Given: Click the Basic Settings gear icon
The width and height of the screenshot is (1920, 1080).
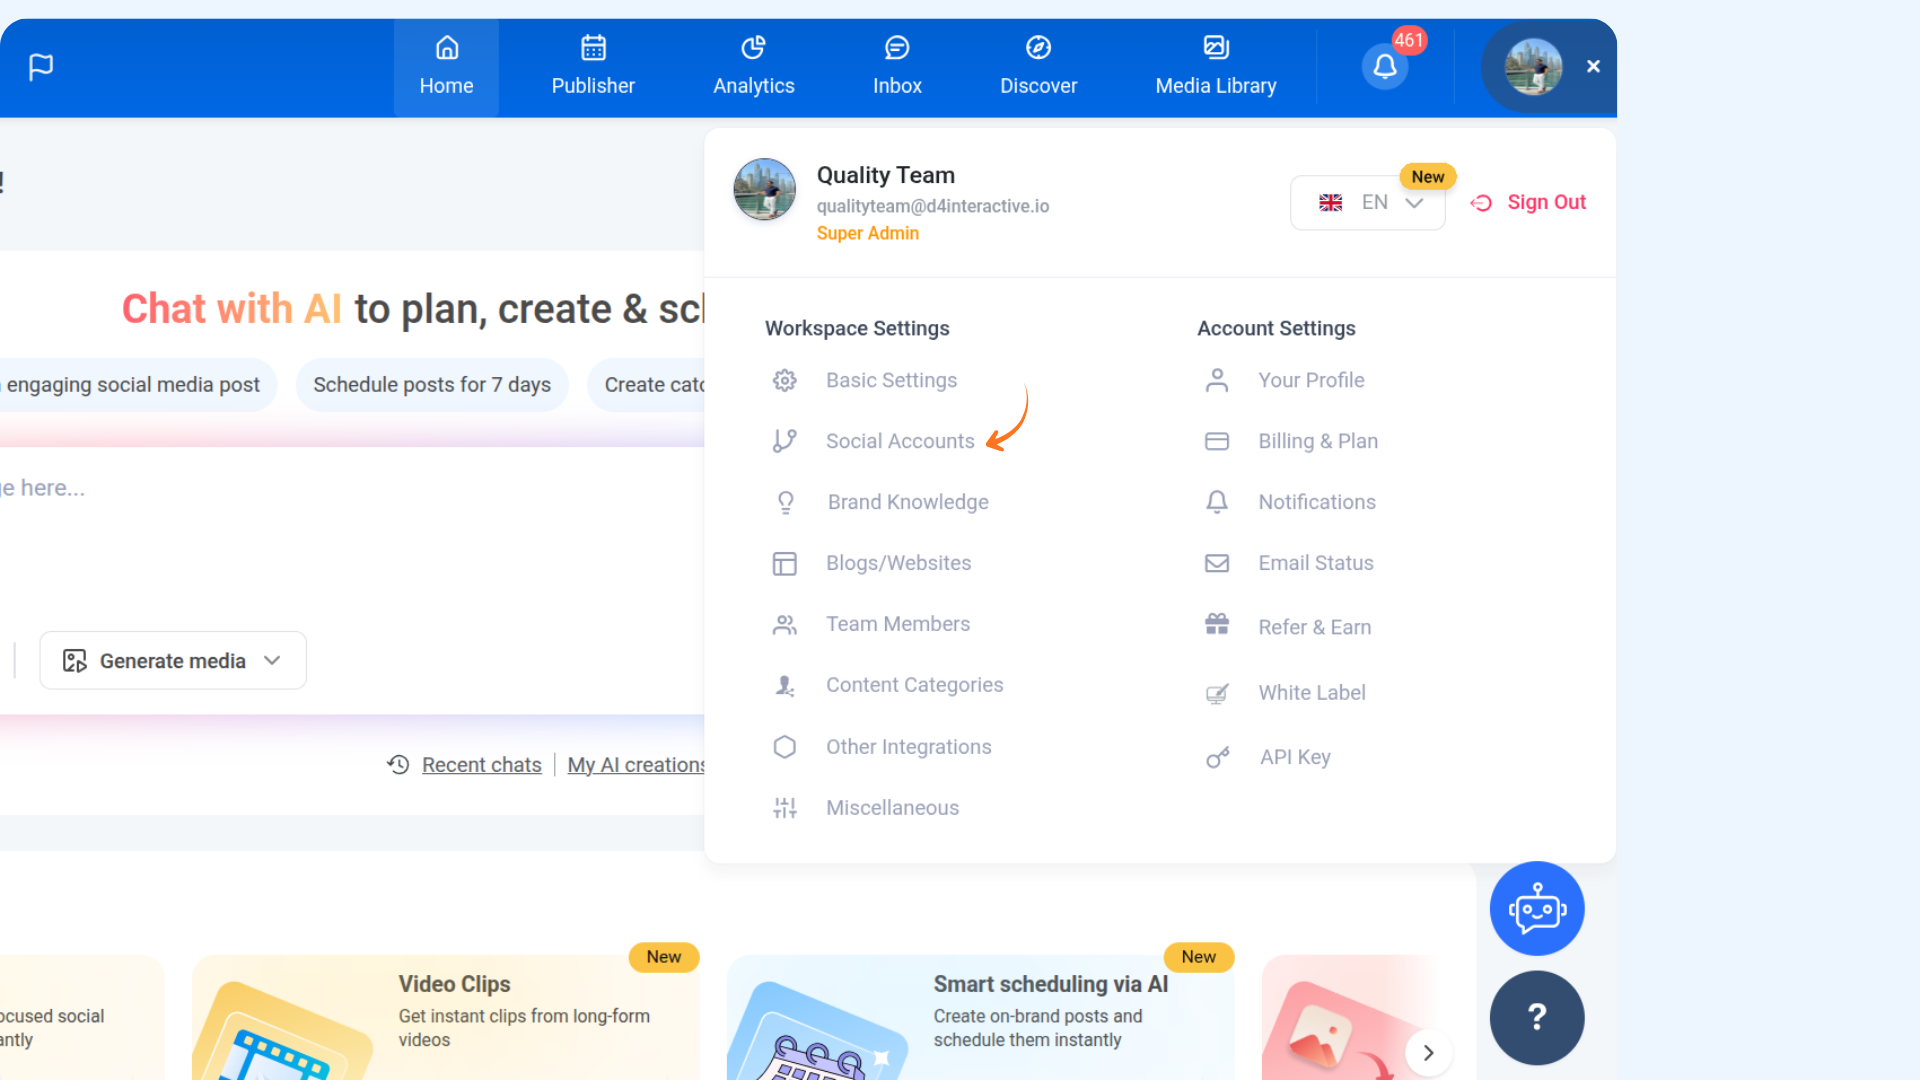Looking at the screenshot, I should pyautogui.click(x=785, y=381).
